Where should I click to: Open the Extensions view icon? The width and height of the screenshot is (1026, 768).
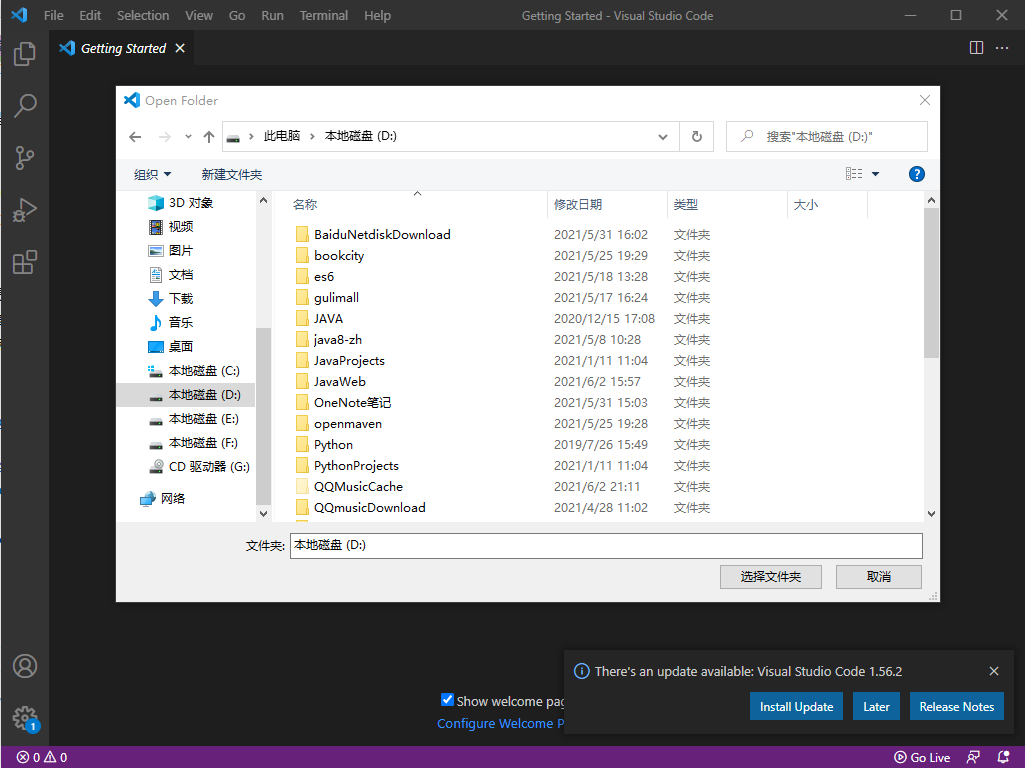pos(25,262)
